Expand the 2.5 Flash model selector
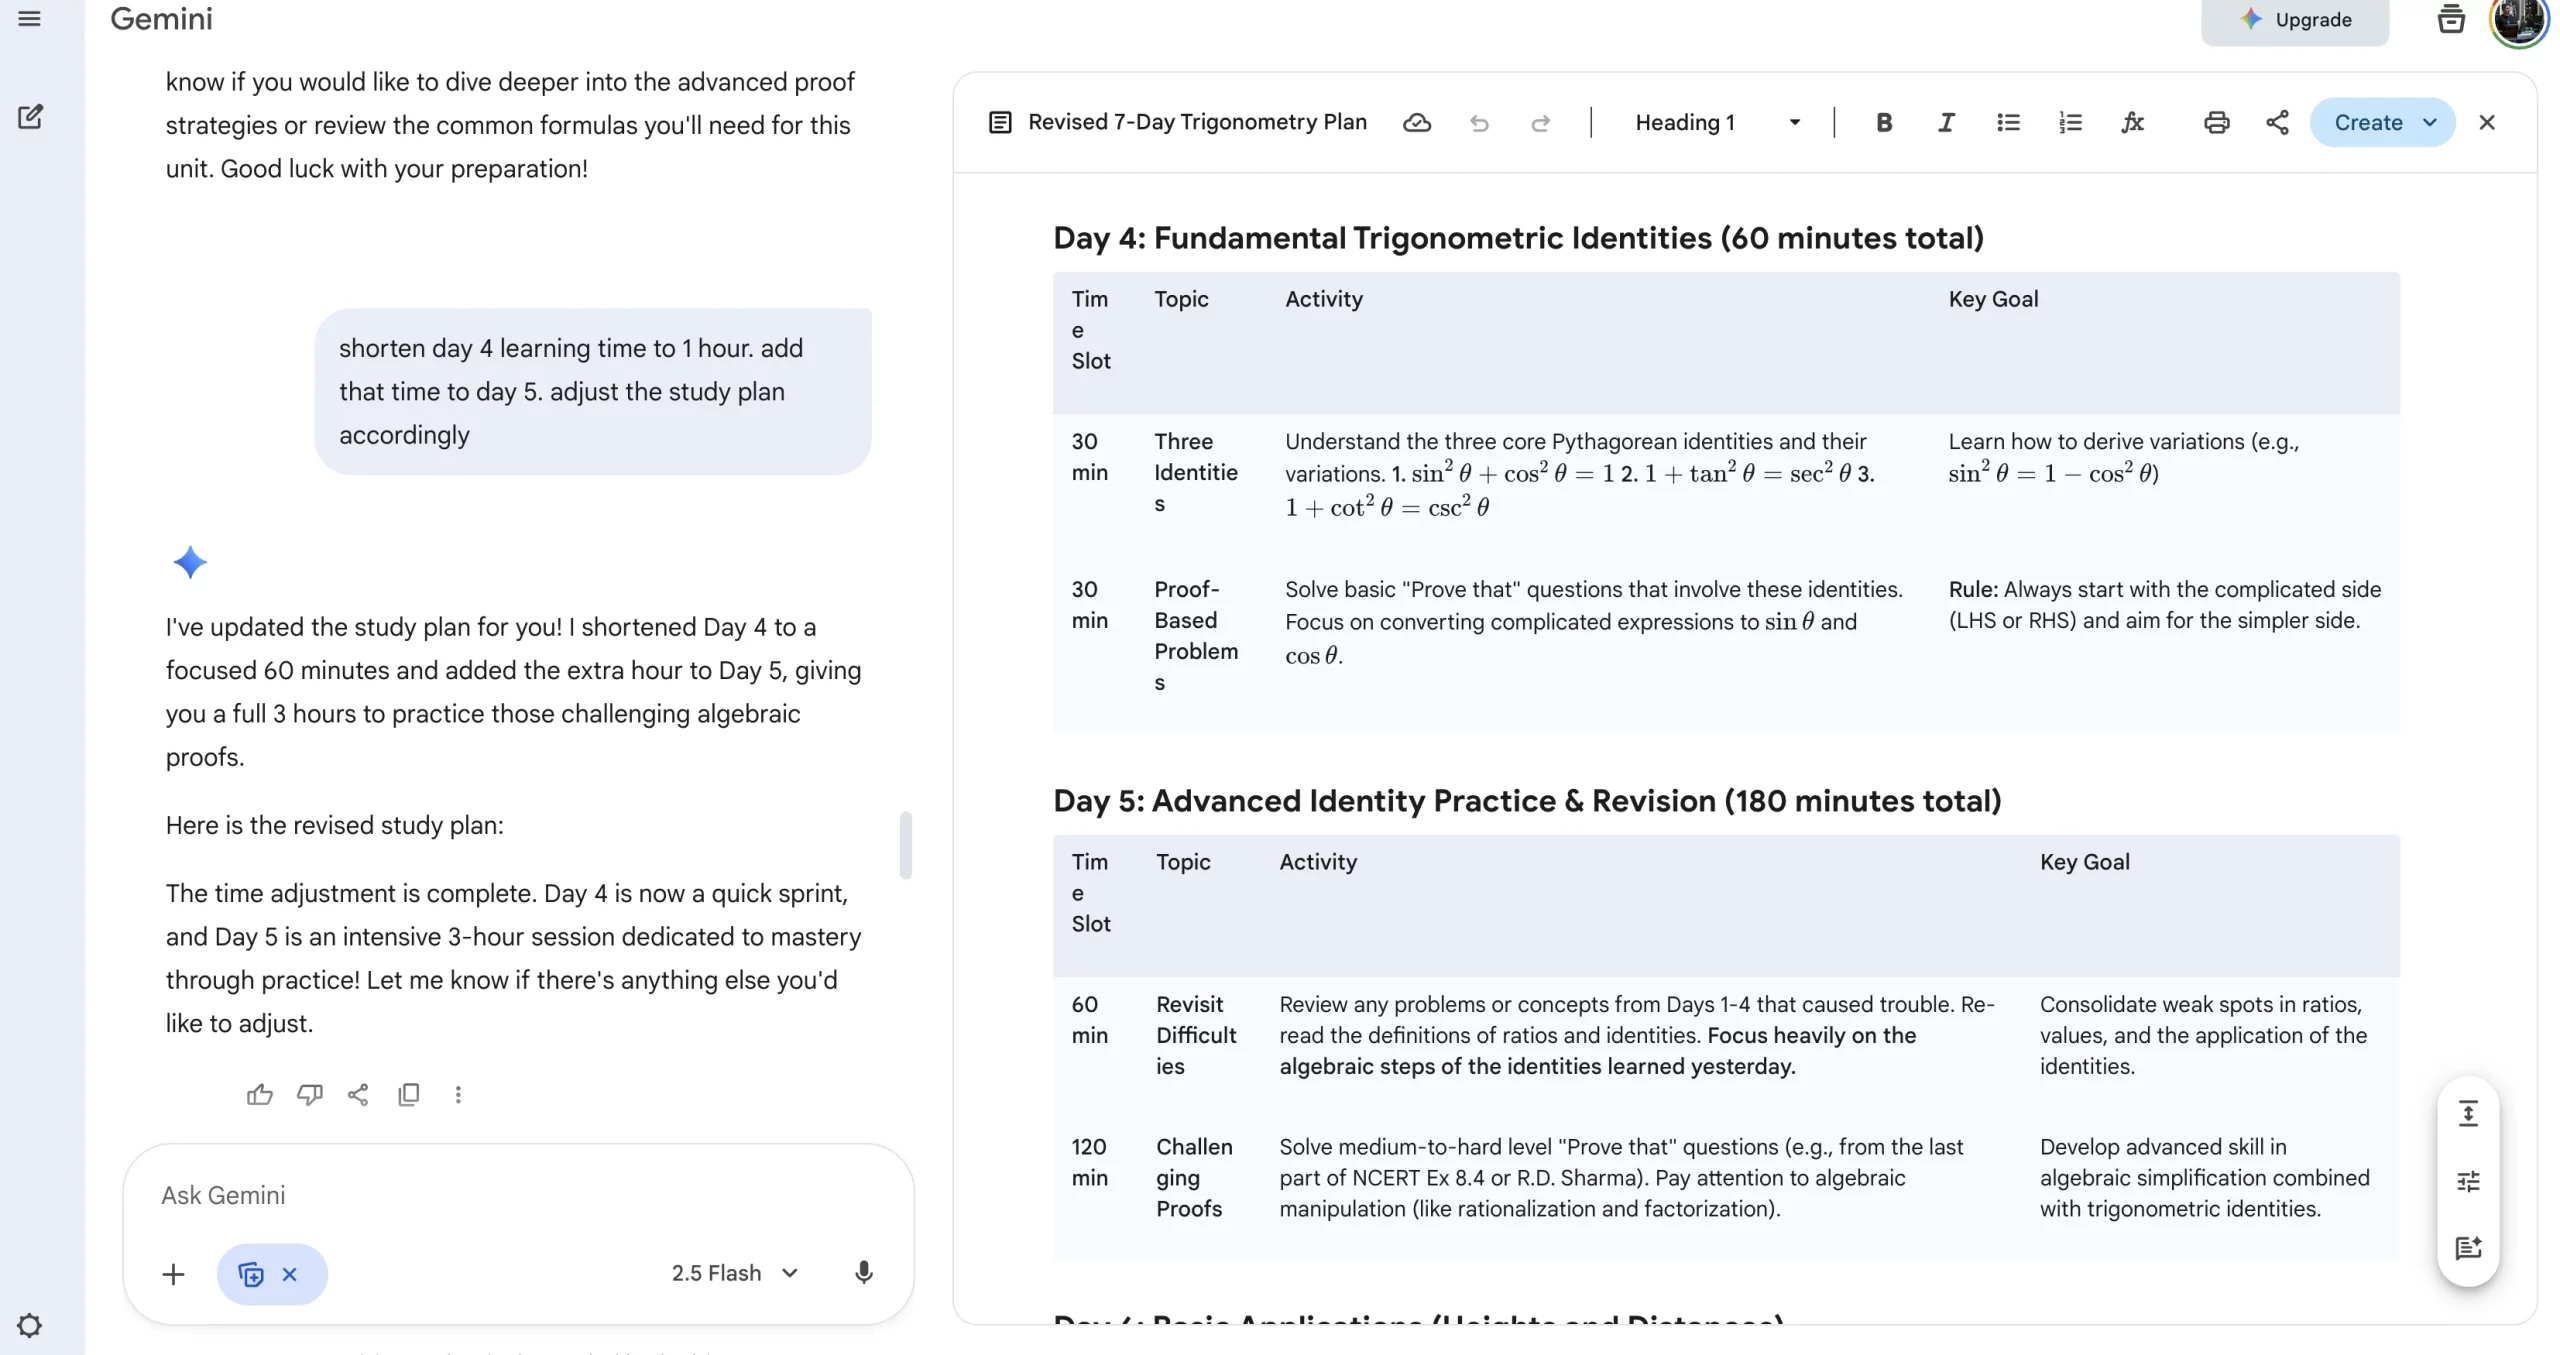 click(x=735, y=1273)
